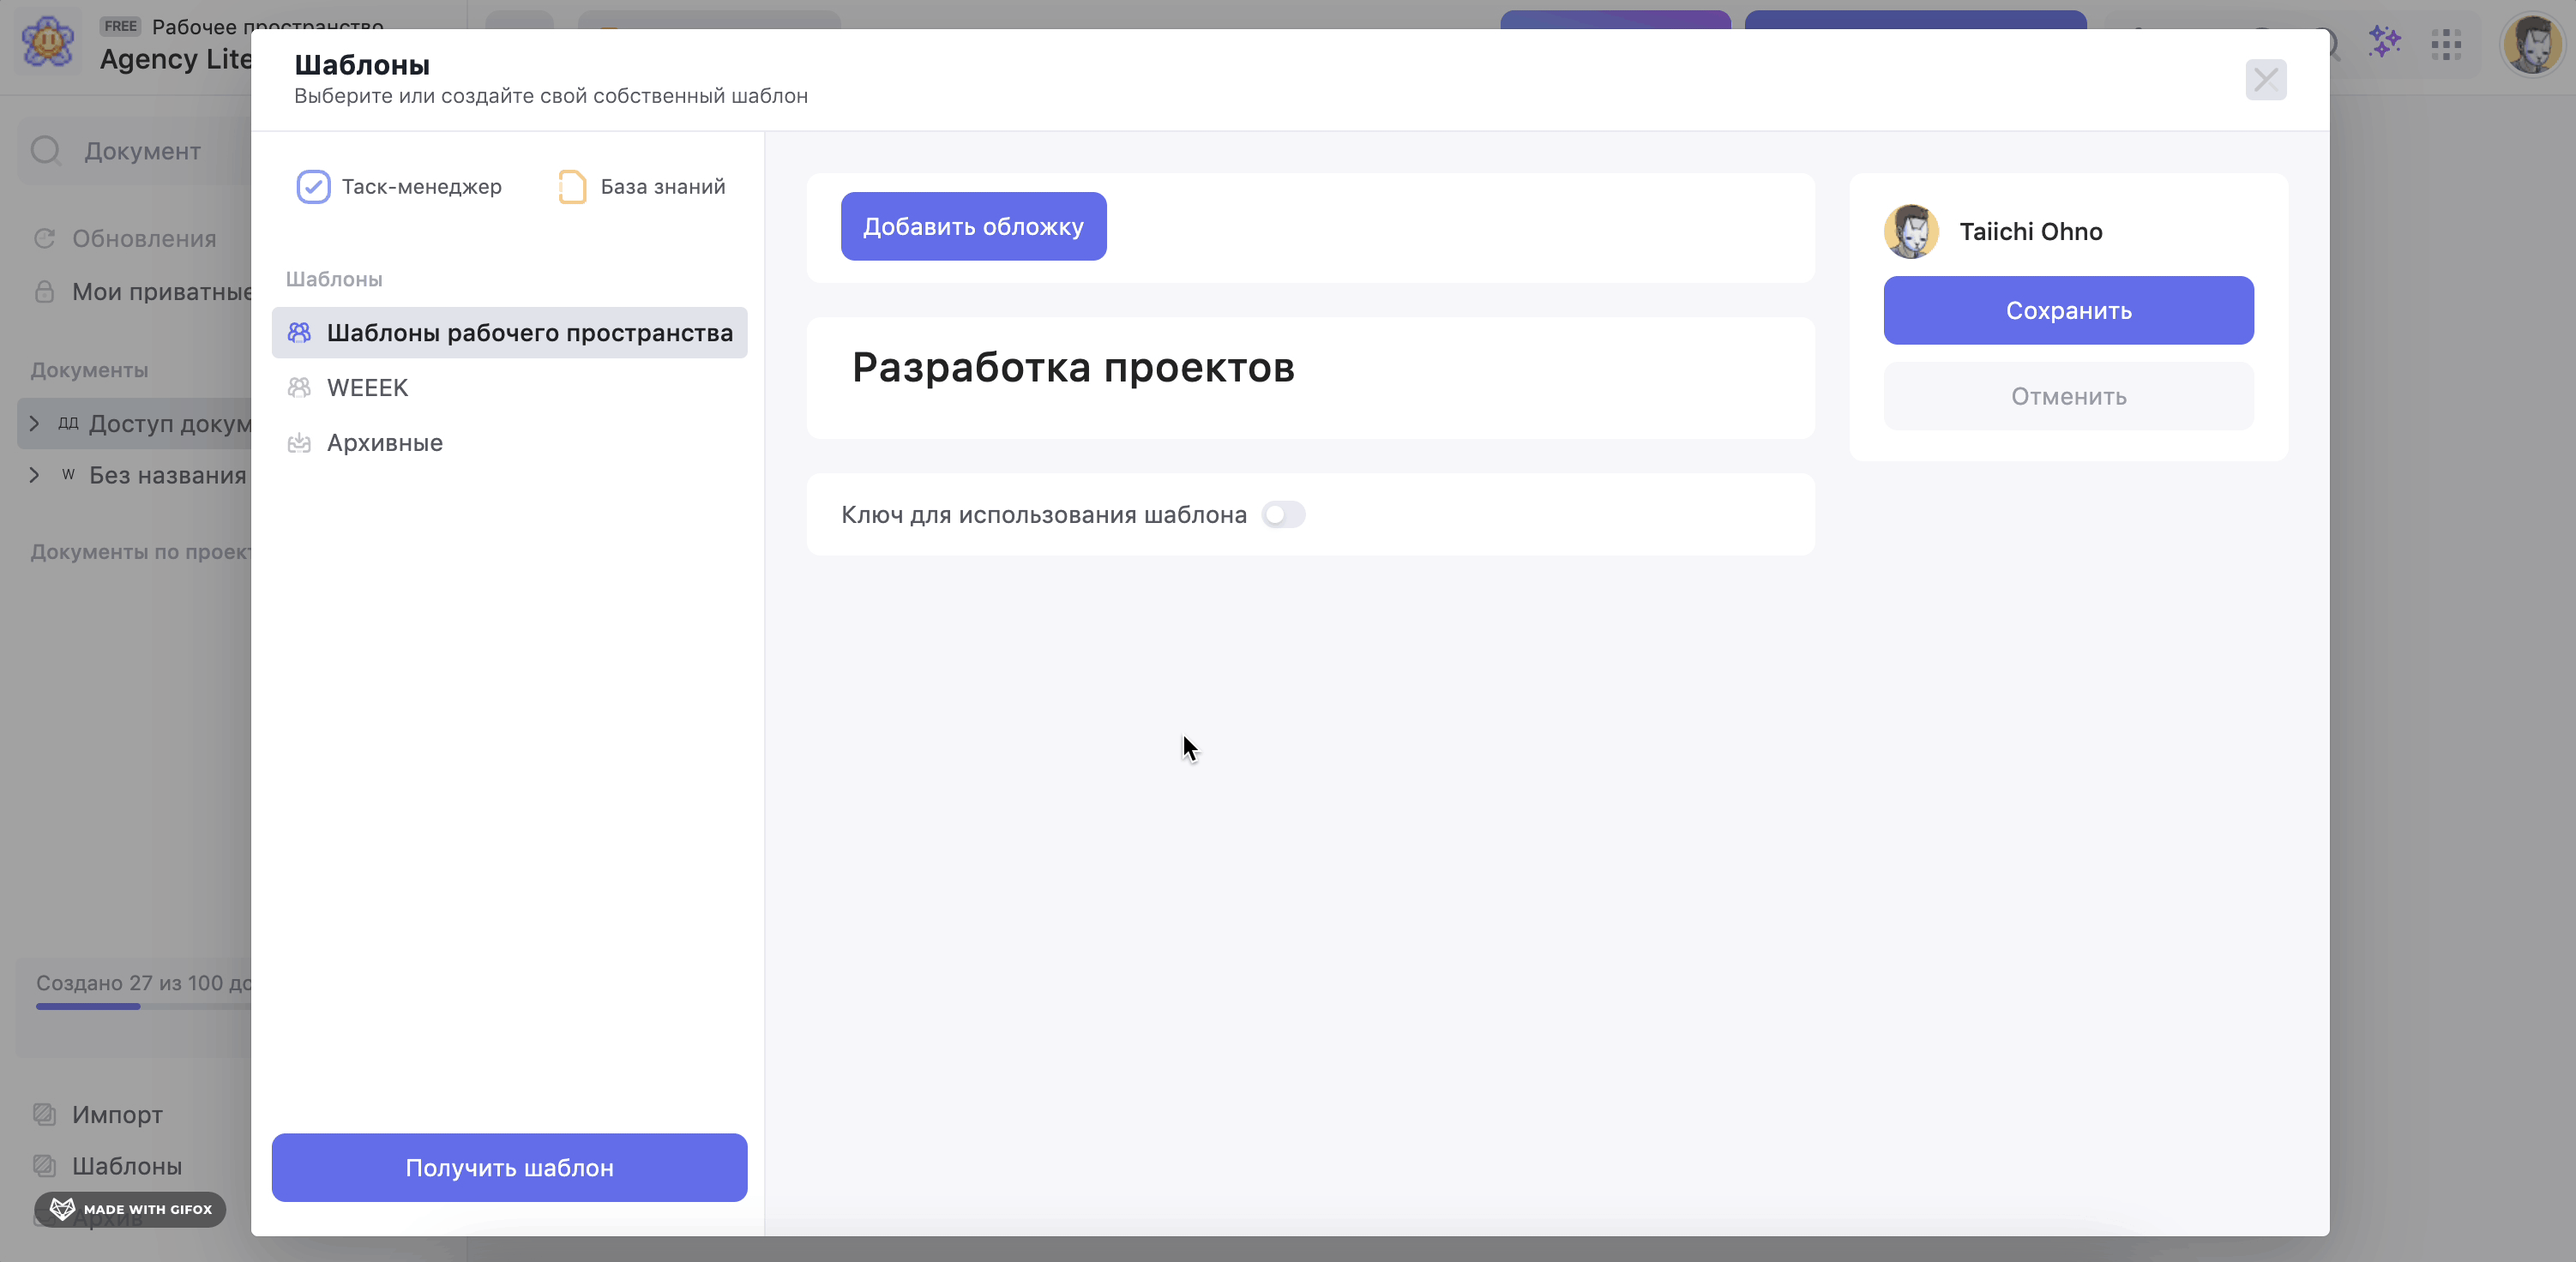Open Обновления in the sidebar
This screenshot has width=2576, height=1262.
click(x=143, y=238)
